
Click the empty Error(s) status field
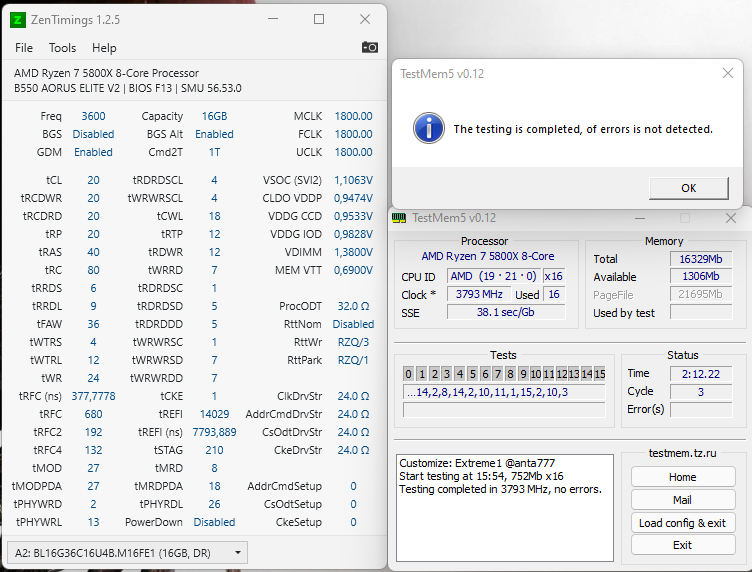(701, 410)
